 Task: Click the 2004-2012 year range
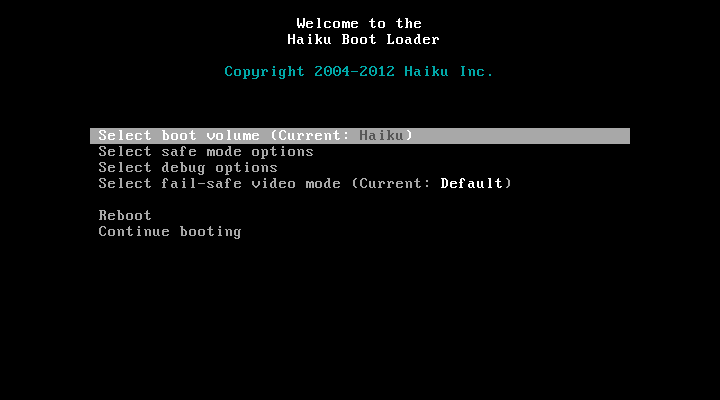point(354,72)
